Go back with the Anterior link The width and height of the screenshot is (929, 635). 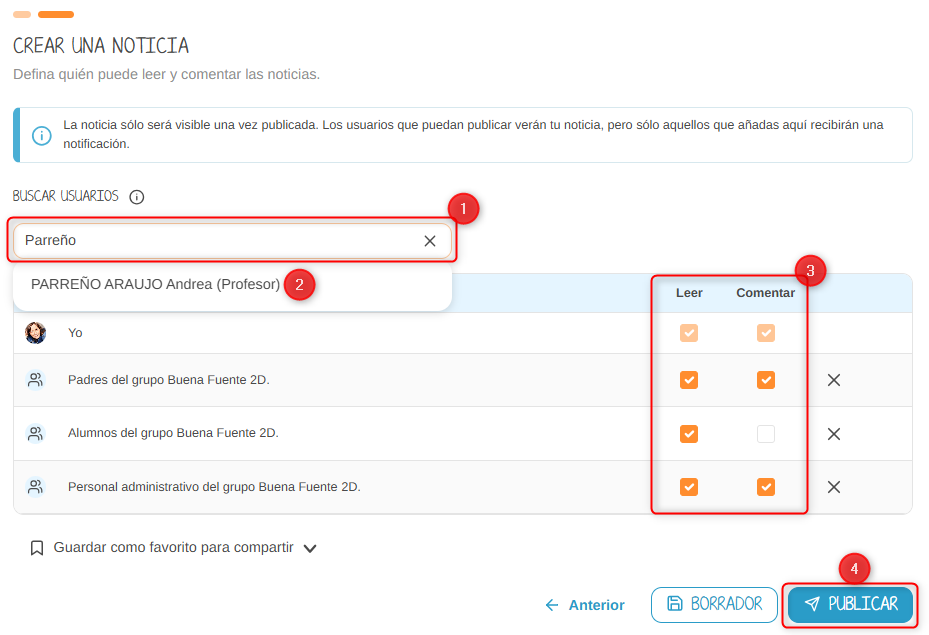pos(585,605)
